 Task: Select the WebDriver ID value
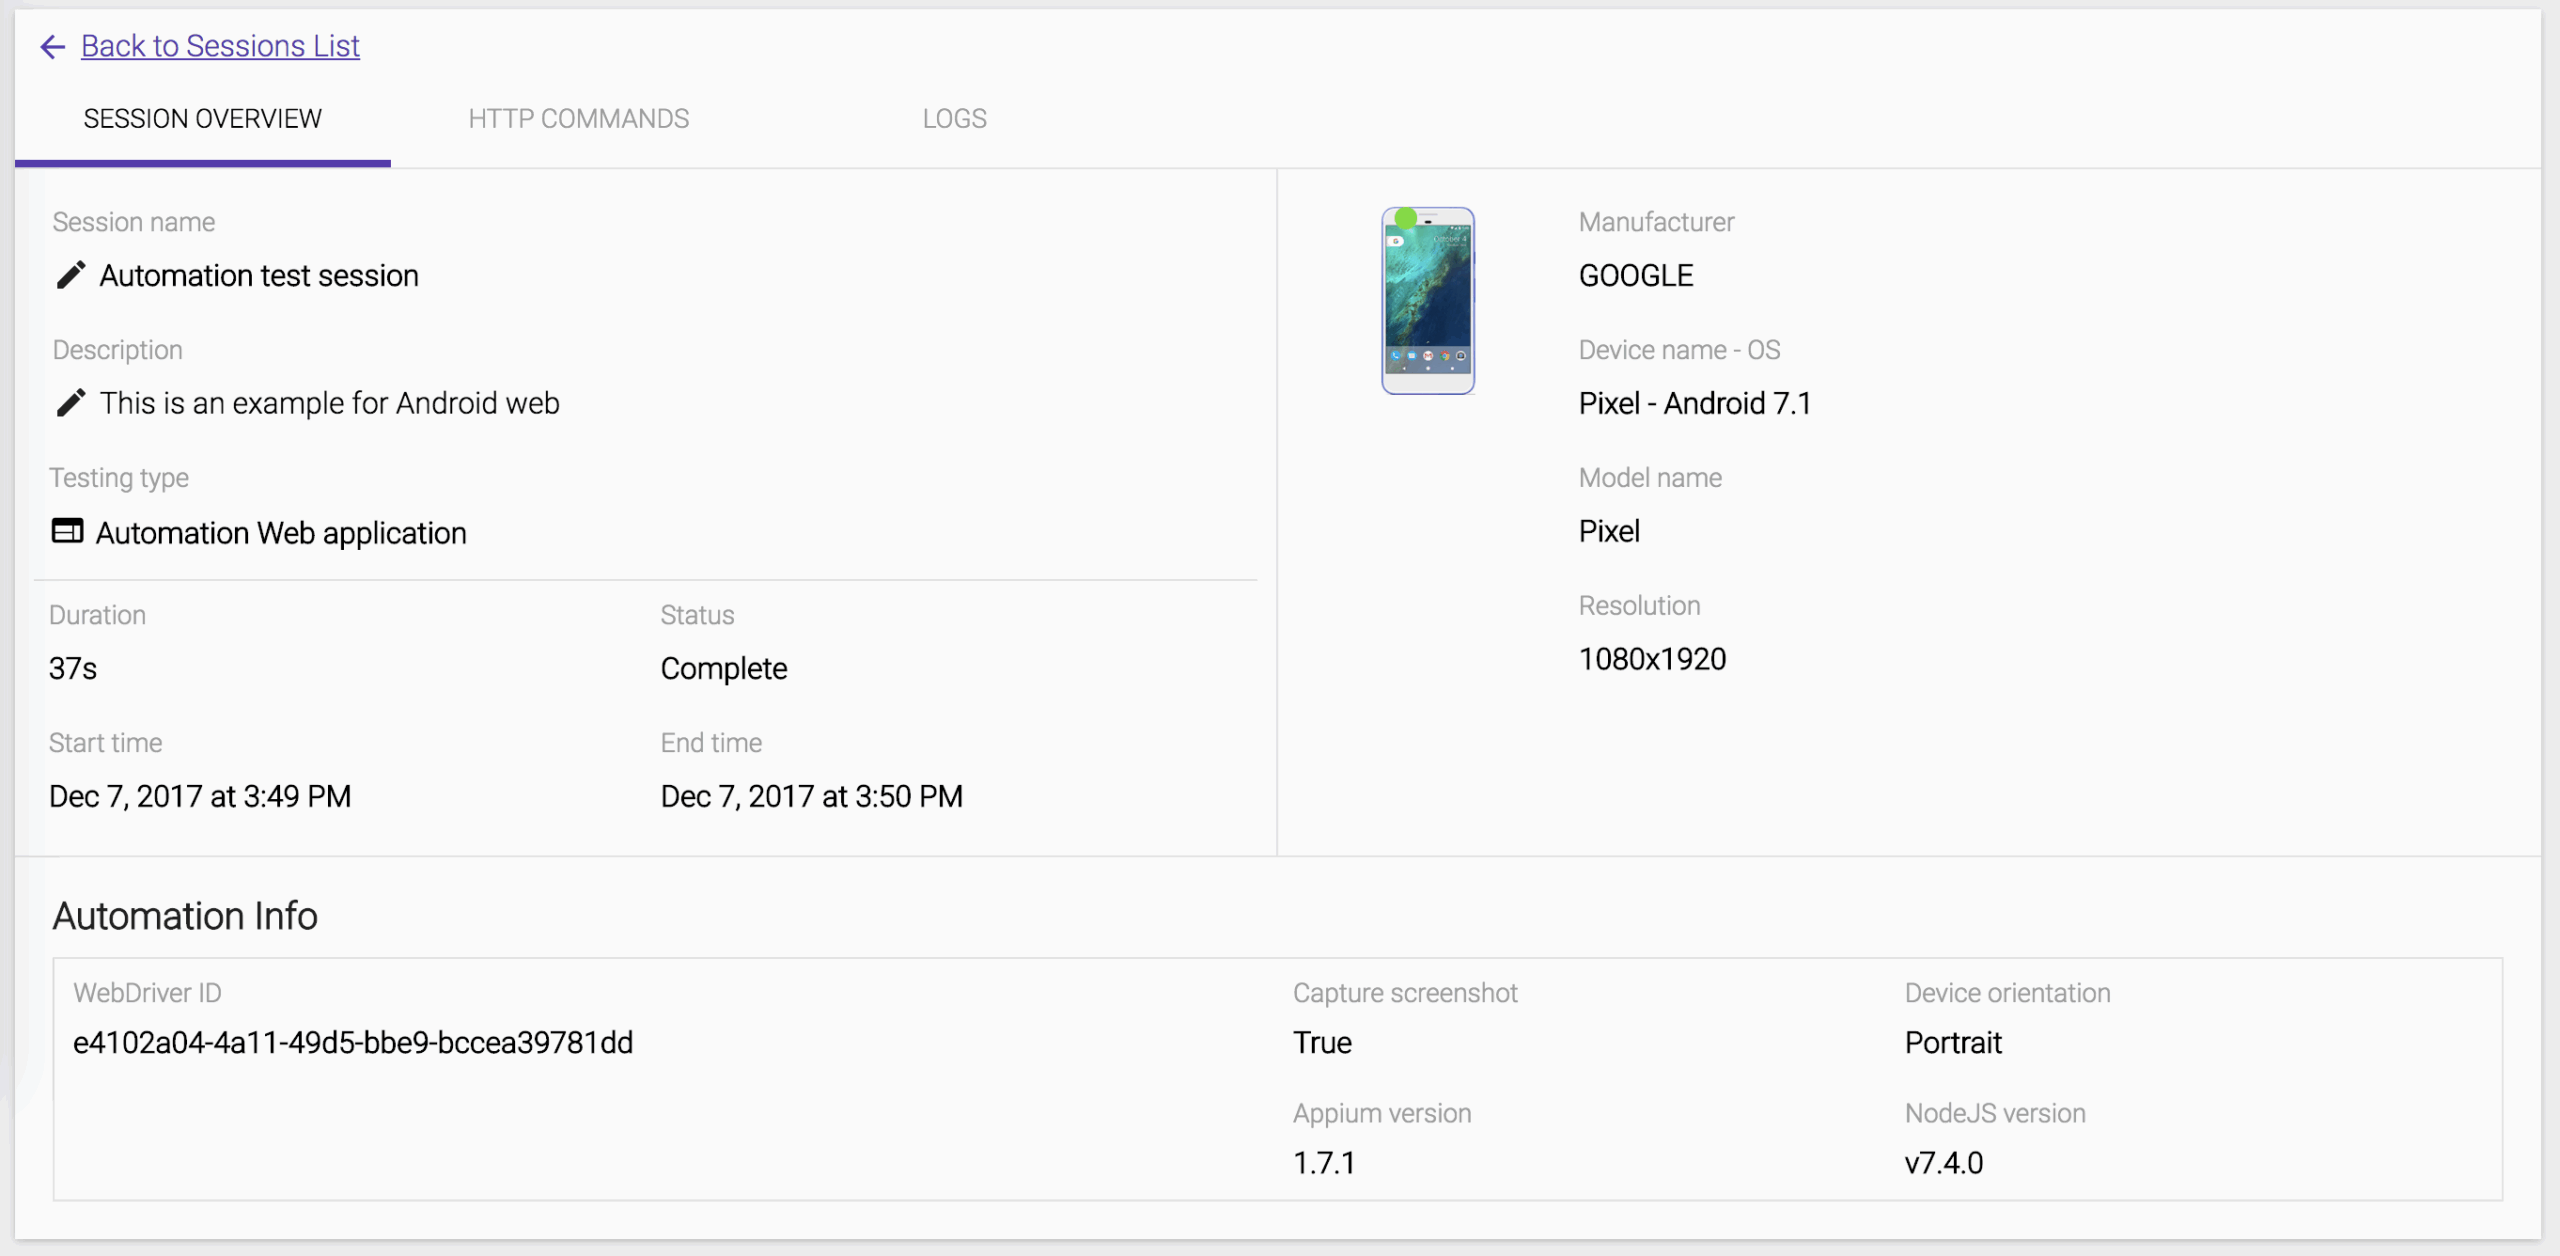click(353, 1043)
